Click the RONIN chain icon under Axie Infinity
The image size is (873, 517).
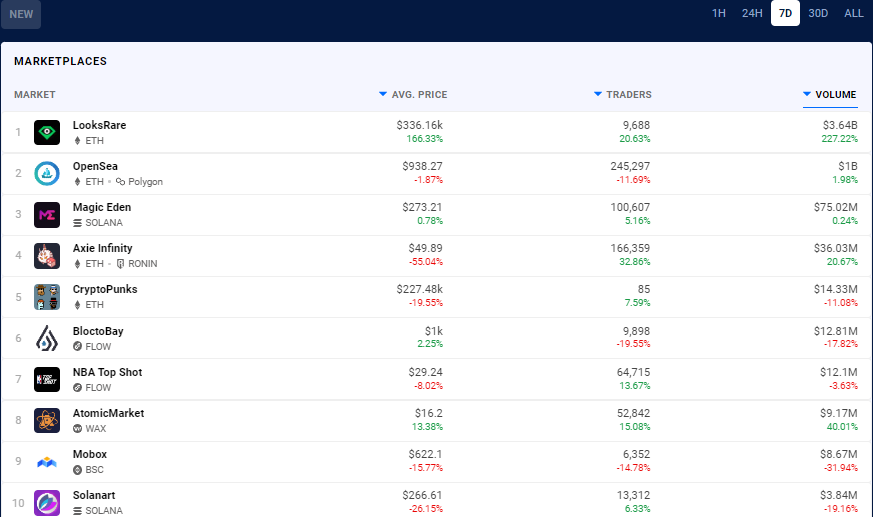pos(120,264)
